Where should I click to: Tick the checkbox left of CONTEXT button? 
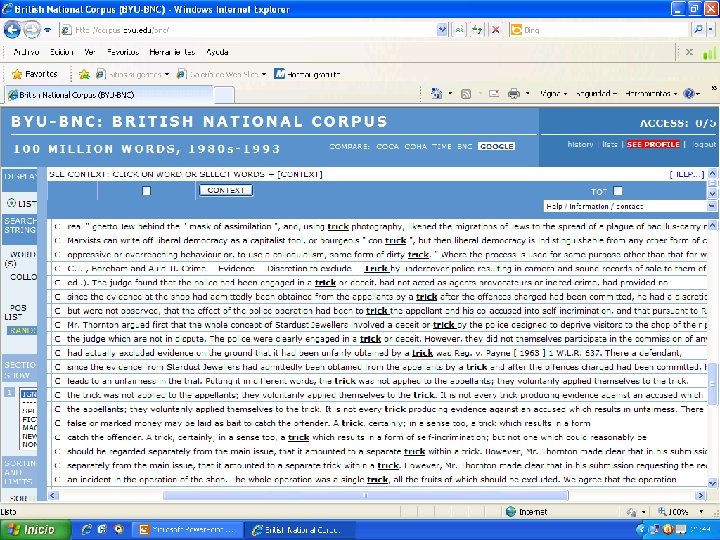(x=146, y=191)
